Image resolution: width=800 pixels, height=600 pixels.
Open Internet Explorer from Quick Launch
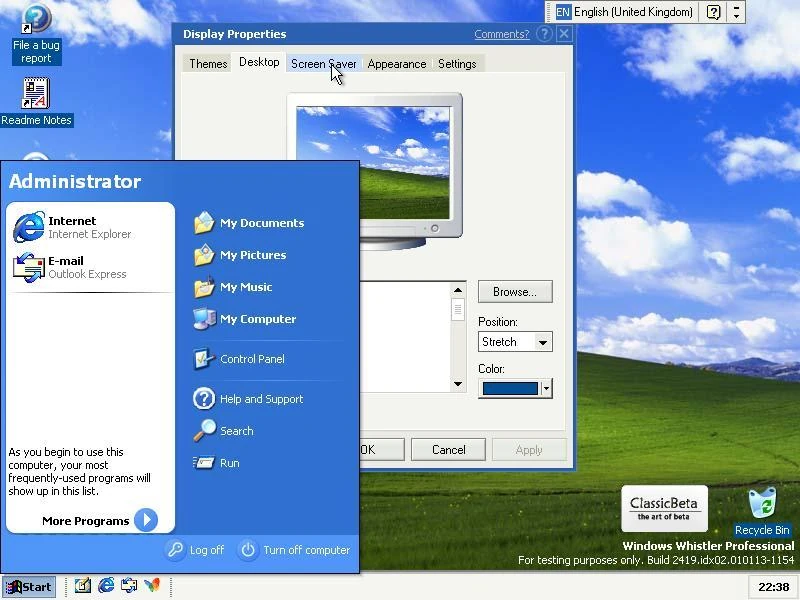click(x=105, y=587)
